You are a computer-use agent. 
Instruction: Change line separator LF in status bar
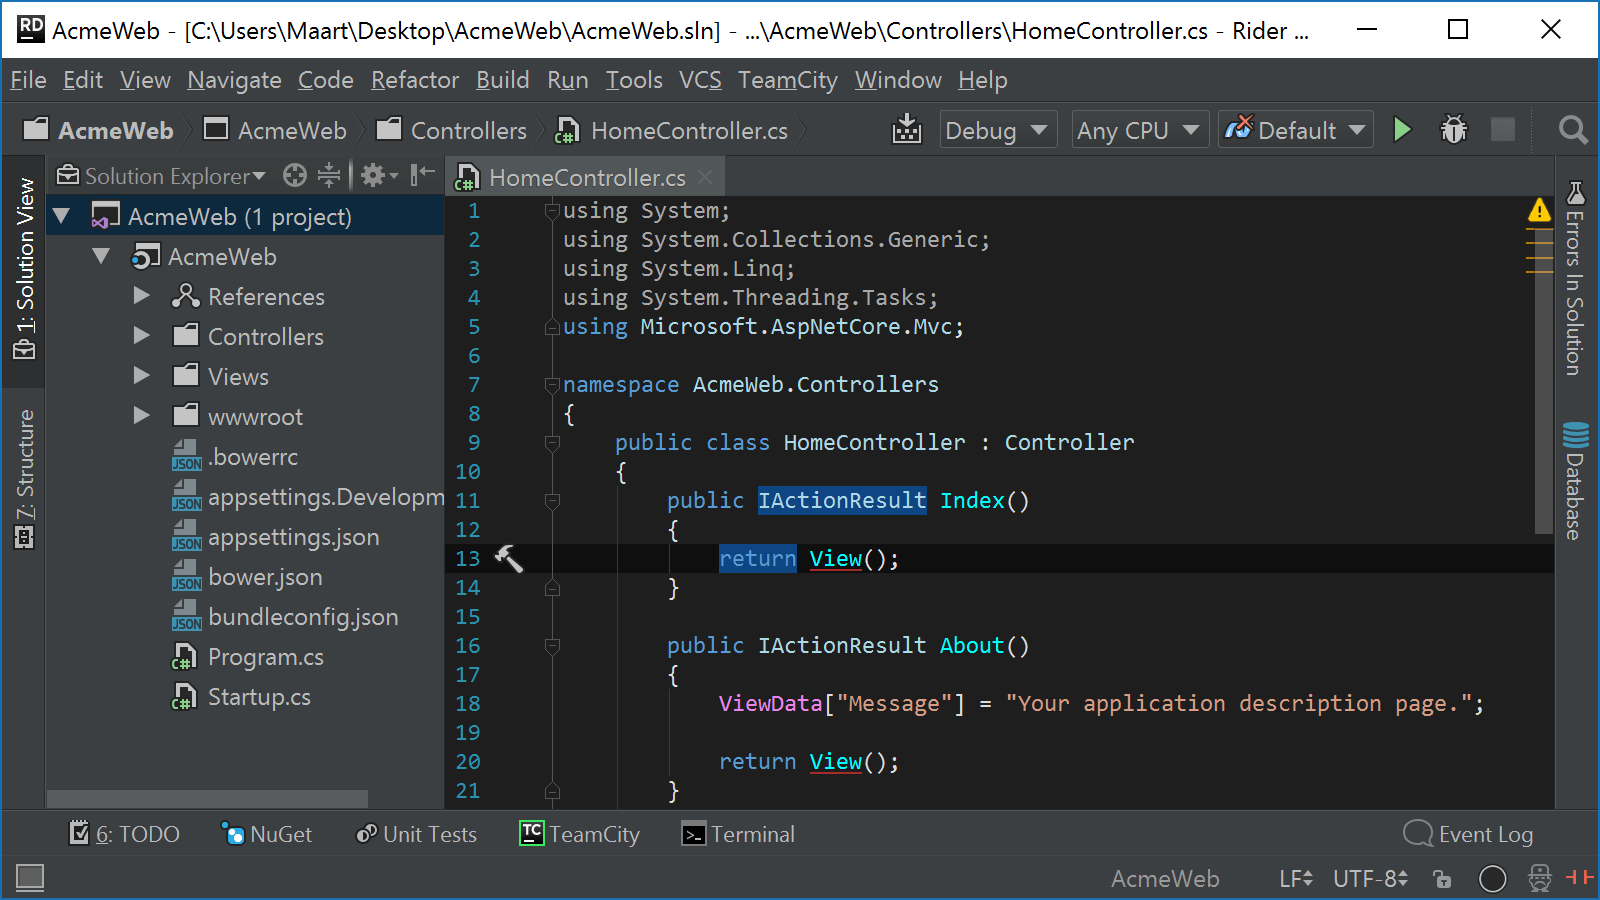[x=1296, y=879]
